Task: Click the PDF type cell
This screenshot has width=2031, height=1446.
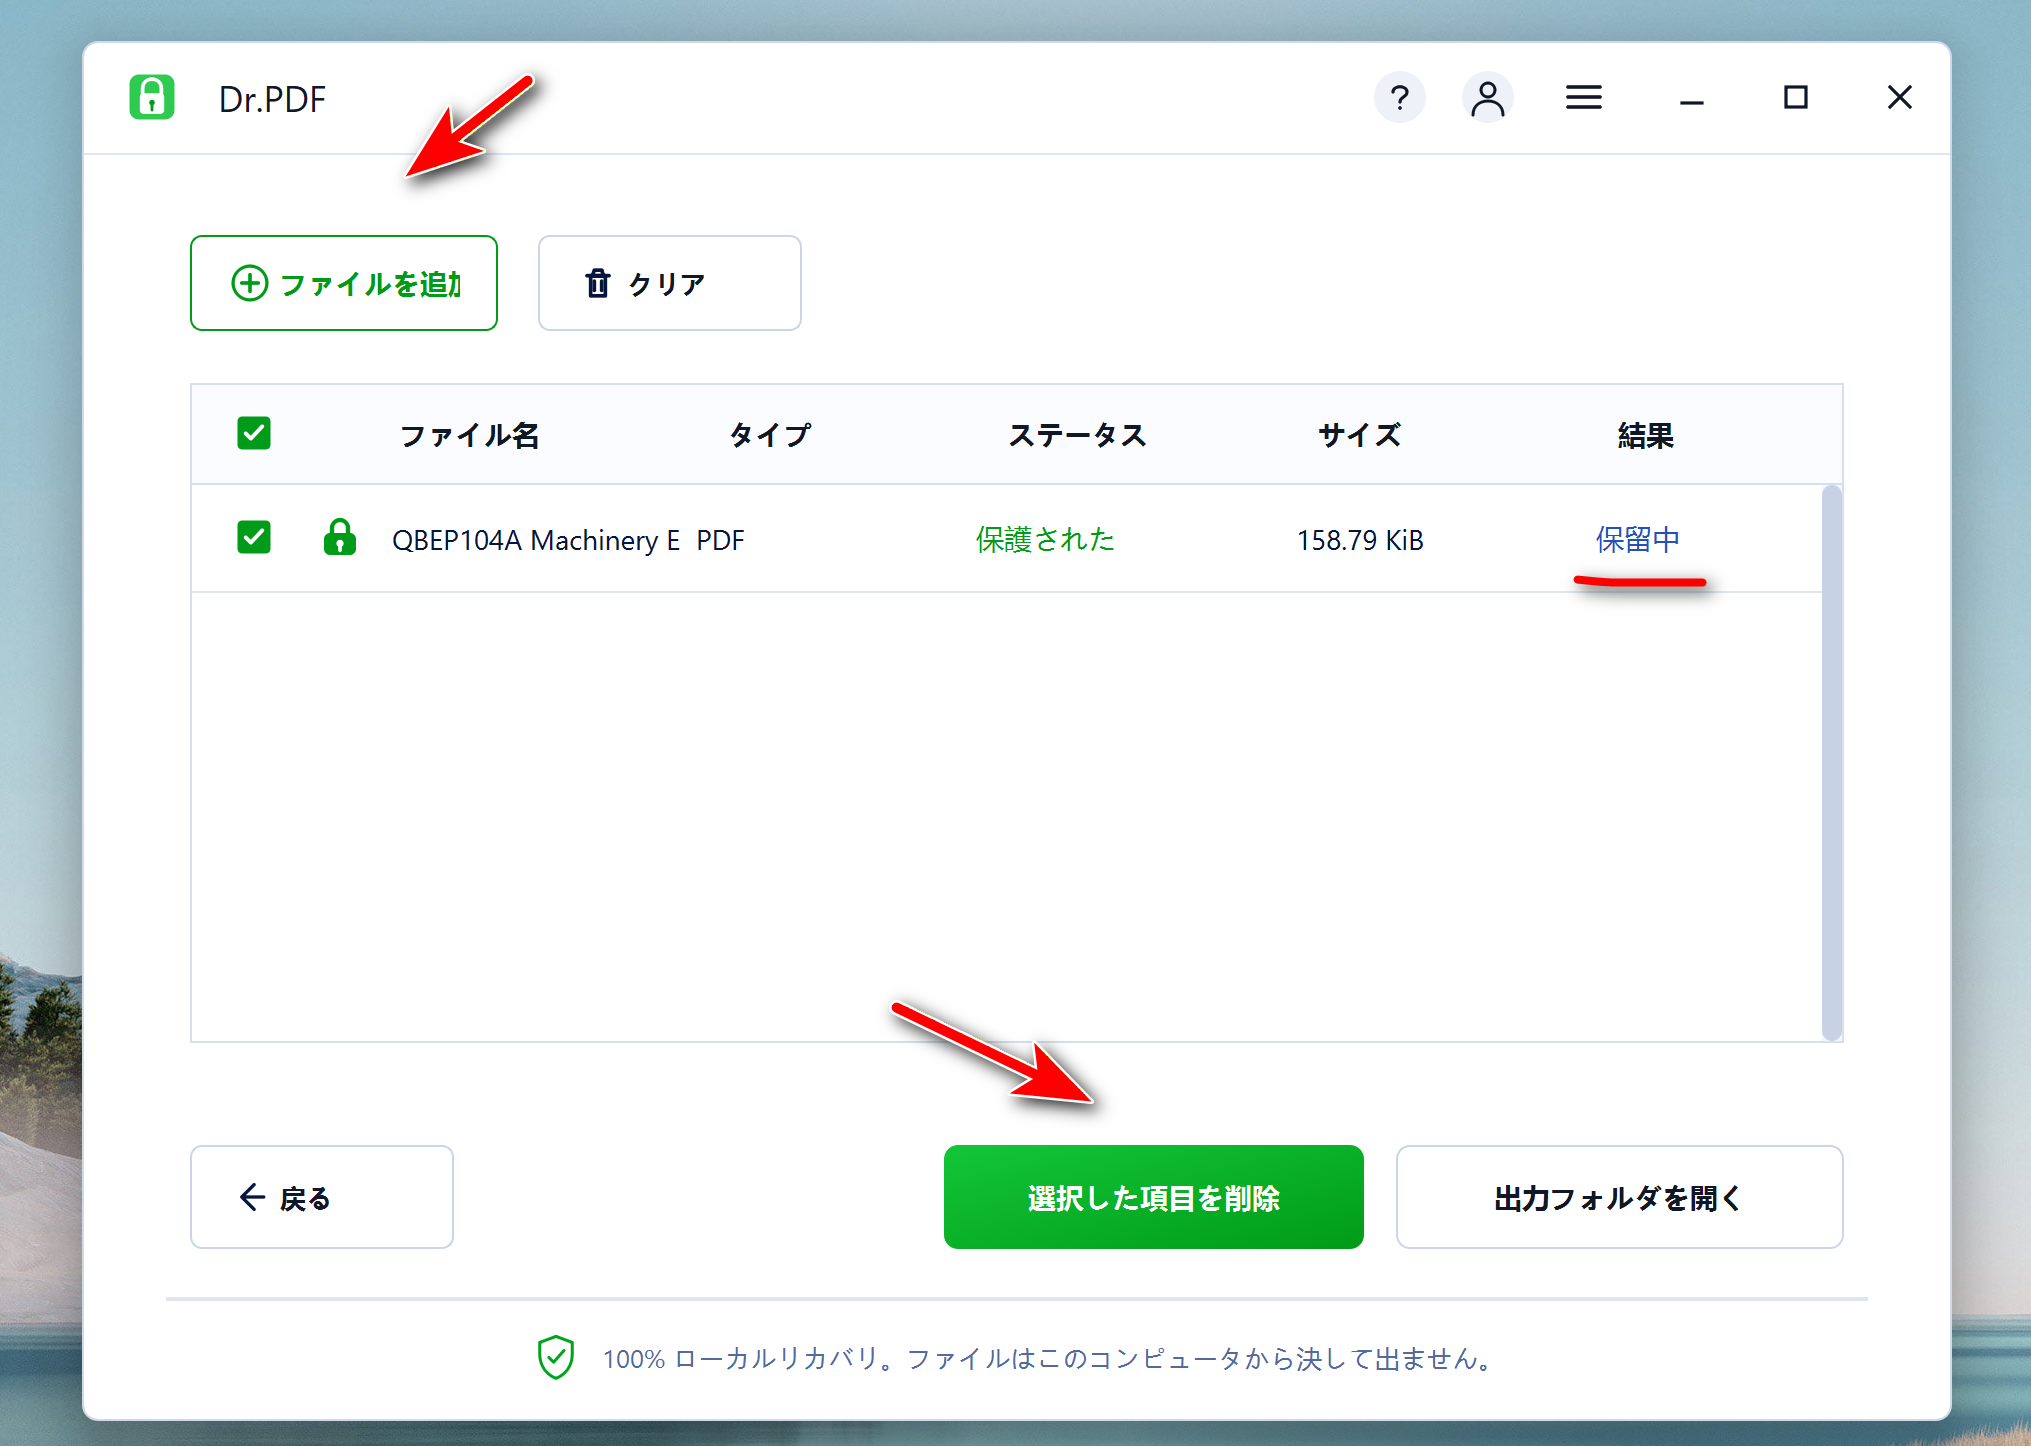Action: (x=720, y=540)
